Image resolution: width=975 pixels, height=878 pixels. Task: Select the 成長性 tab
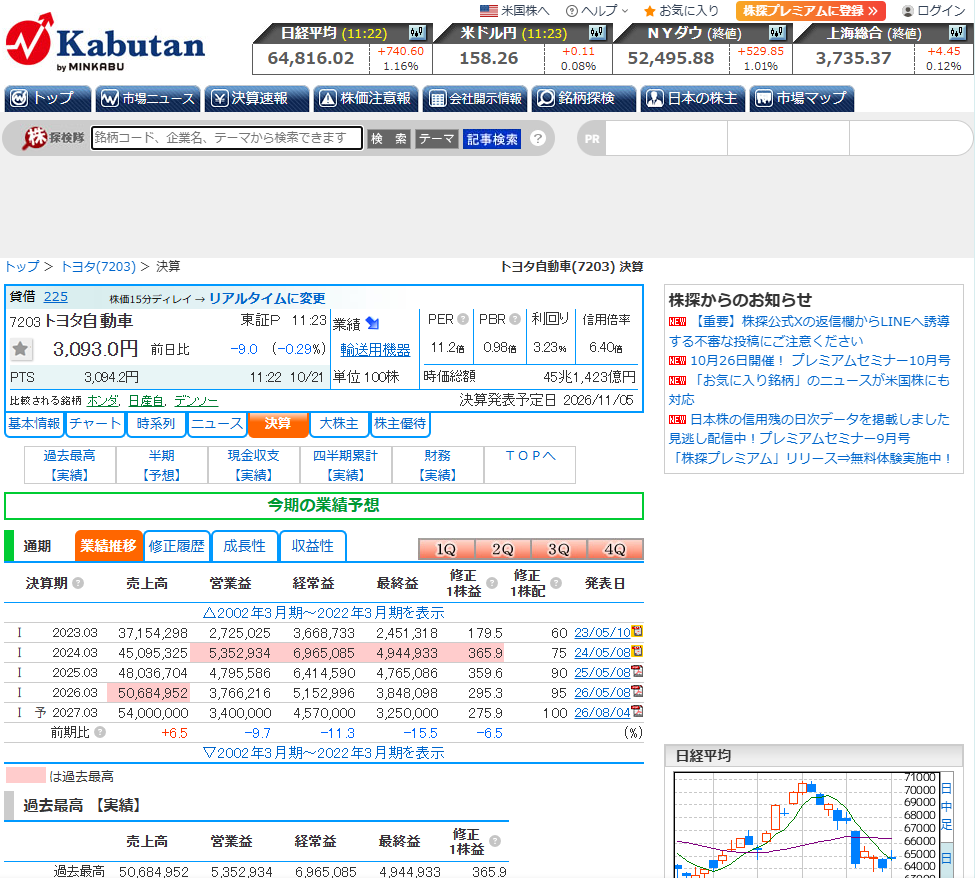tap(244, 546)
